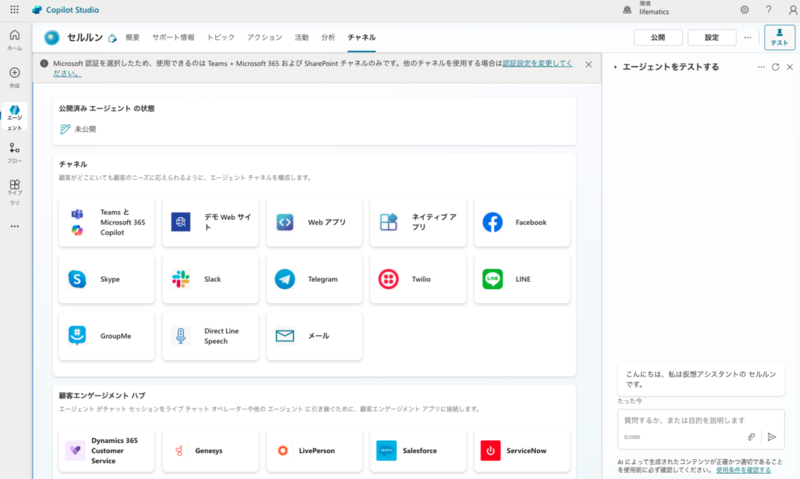Click the Copilot Studio logo icon
The image size is (800, 479).
(x=37, y=10)
